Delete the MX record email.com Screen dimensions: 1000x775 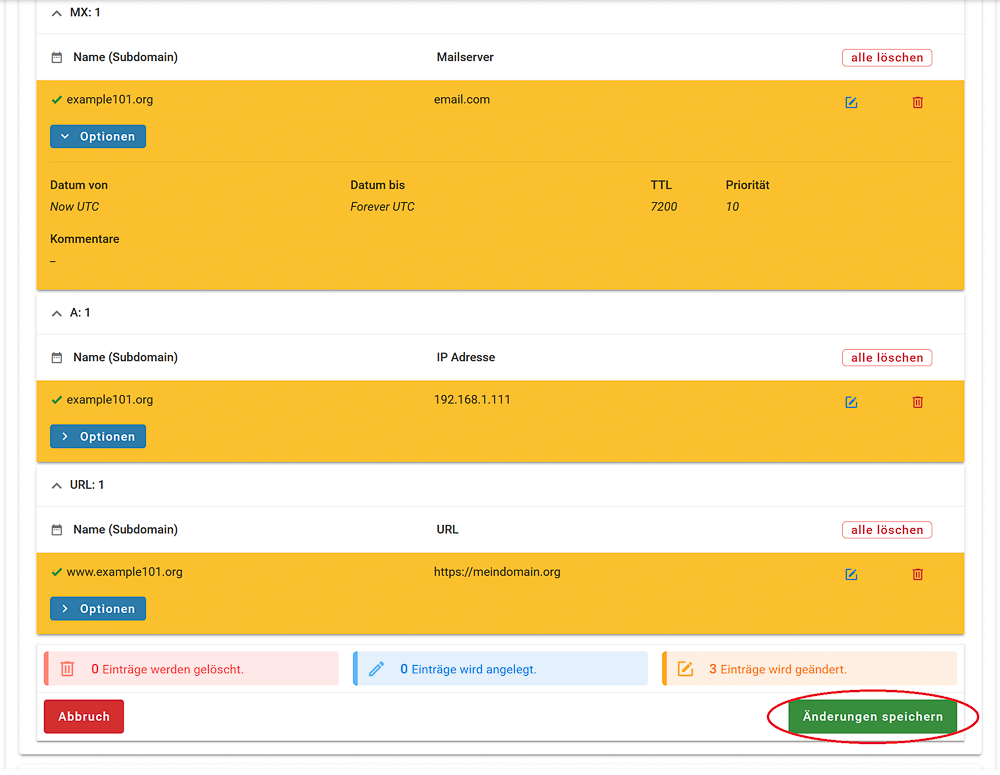point(917,102)
